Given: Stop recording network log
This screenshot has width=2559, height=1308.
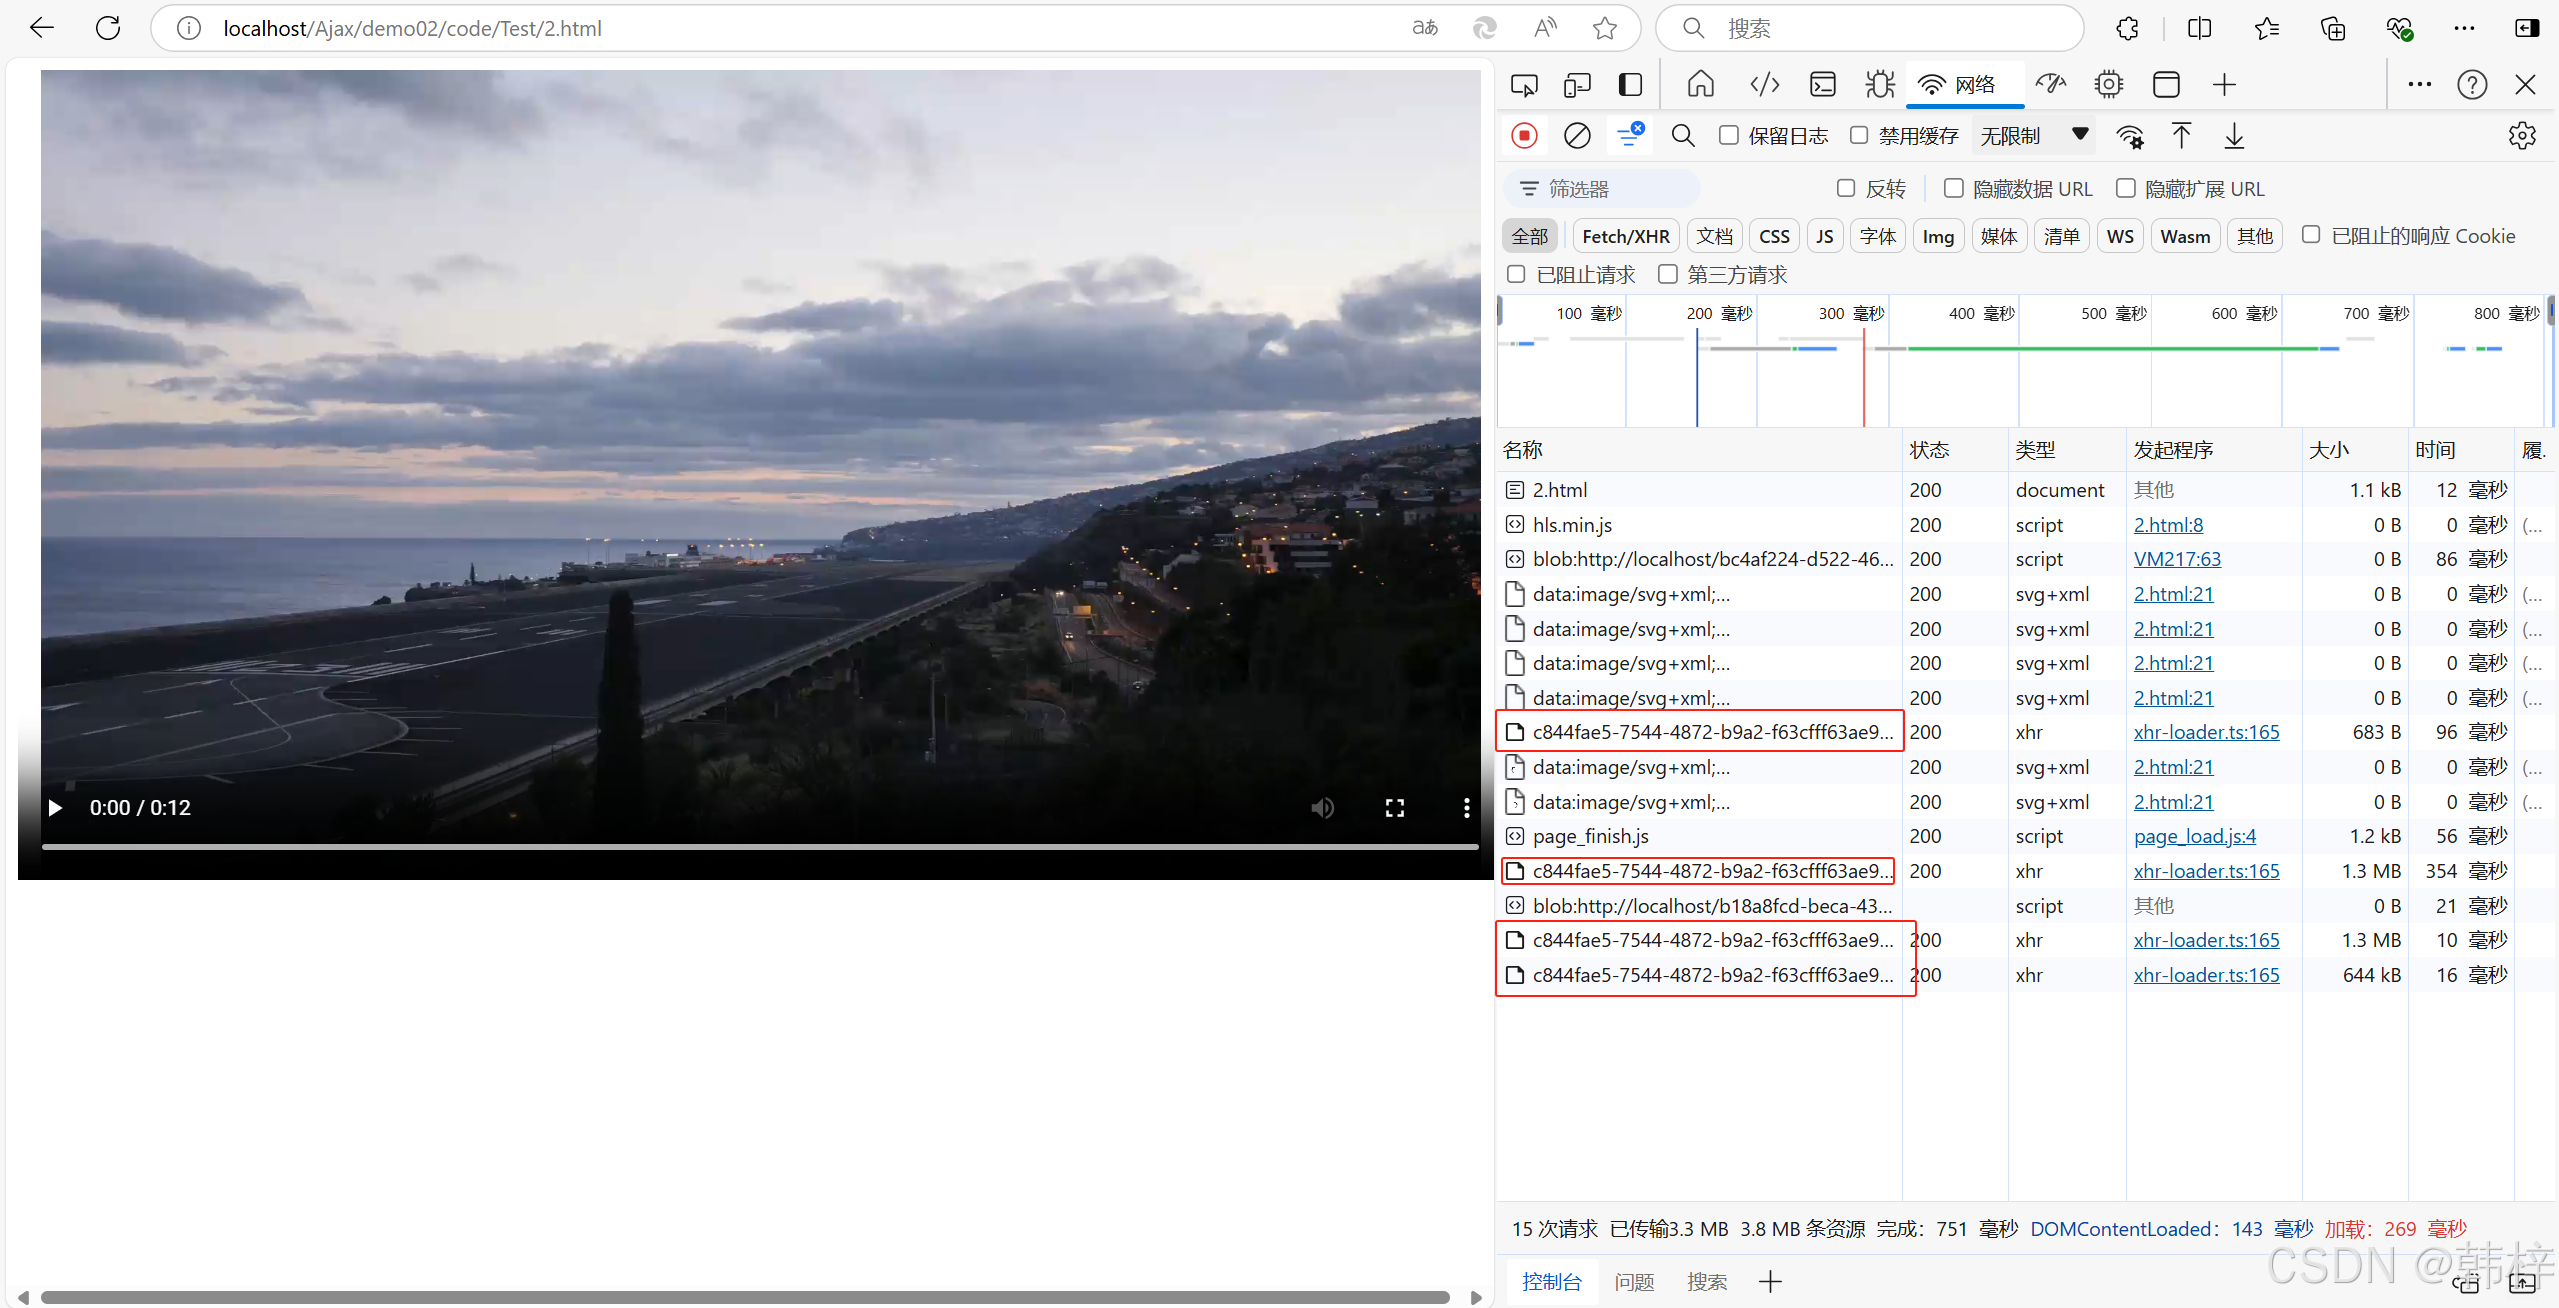Looking at the screenshot, I should (x=1524, y=136).
